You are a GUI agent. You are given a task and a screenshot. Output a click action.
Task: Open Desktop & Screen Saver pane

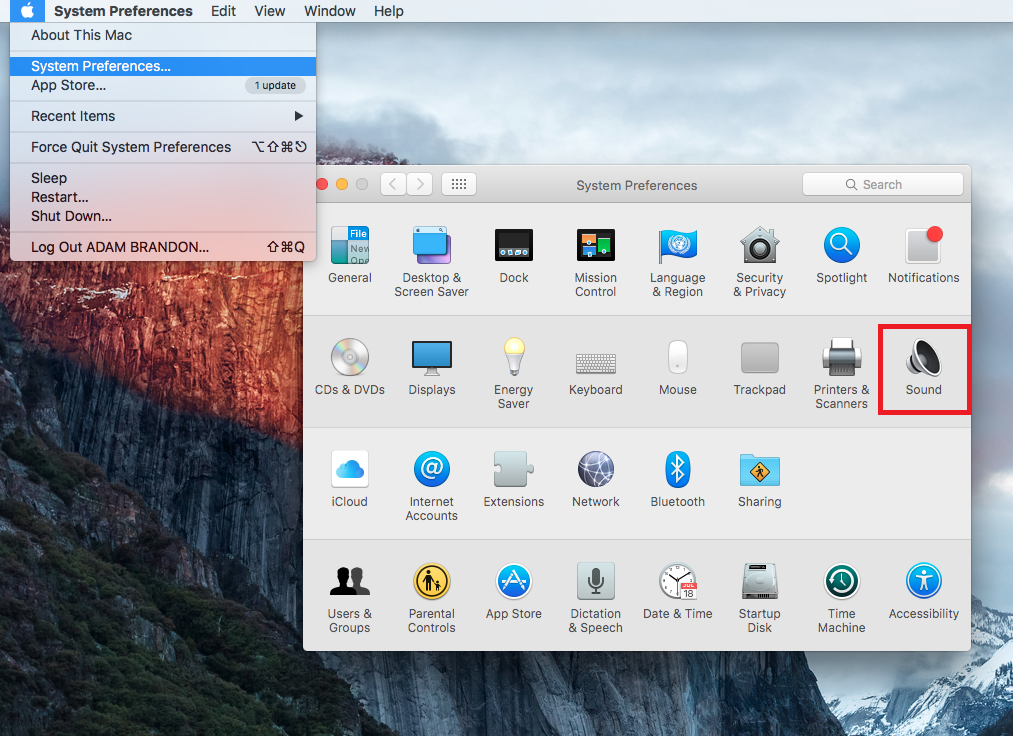(432, 262)
